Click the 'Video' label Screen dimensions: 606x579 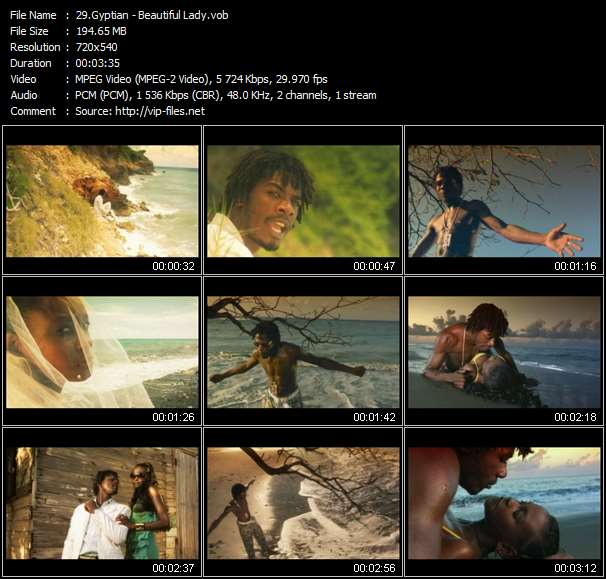pyautogui.click(x=24, y=79)
